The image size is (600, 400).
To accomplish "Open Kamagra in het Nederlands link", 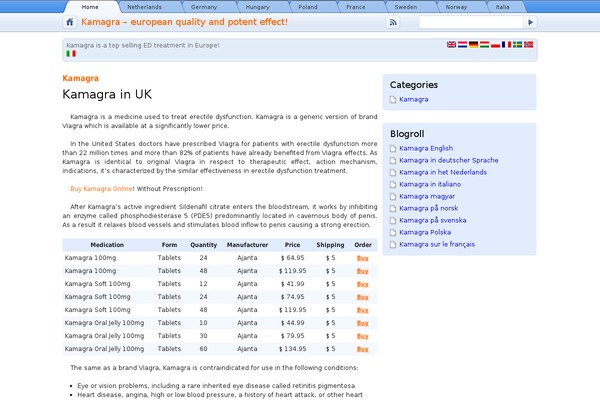I will point(443,172).
